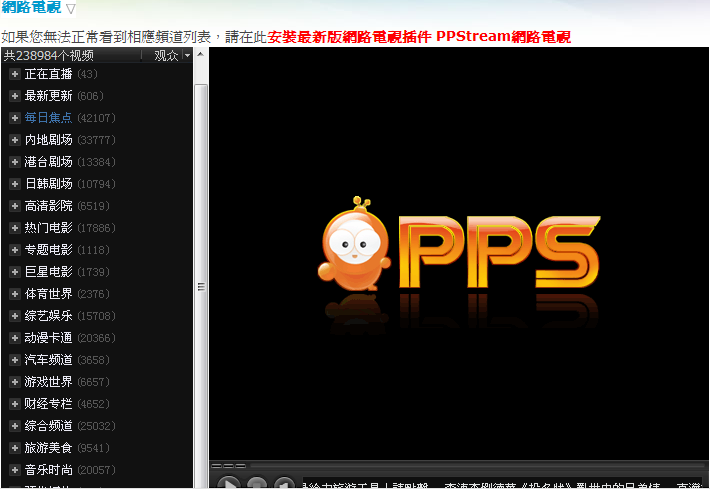Screen dimensions: 710x489
Task: Expand the 正在直播 category
Action: (x=14, y=74)
